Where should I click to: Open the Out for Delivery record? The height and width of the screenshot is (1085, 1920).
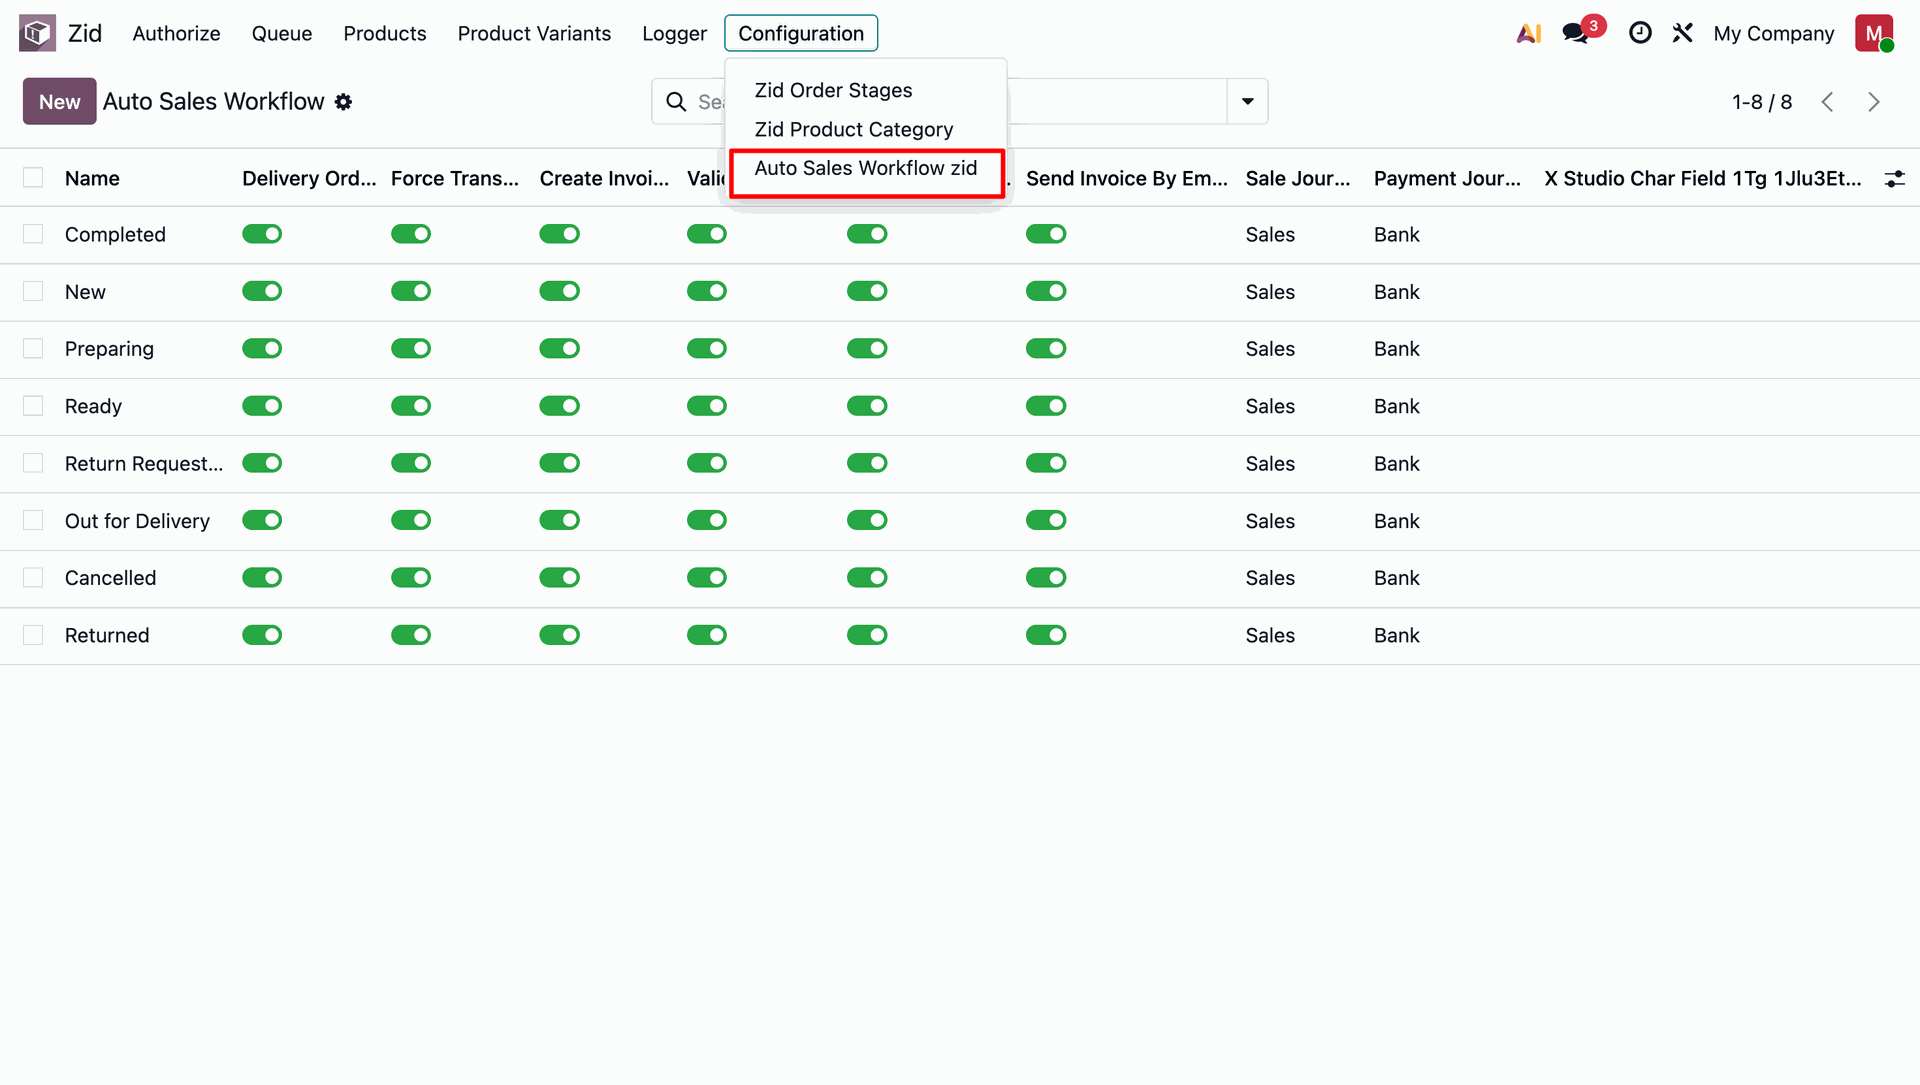[x=137, y=520]
